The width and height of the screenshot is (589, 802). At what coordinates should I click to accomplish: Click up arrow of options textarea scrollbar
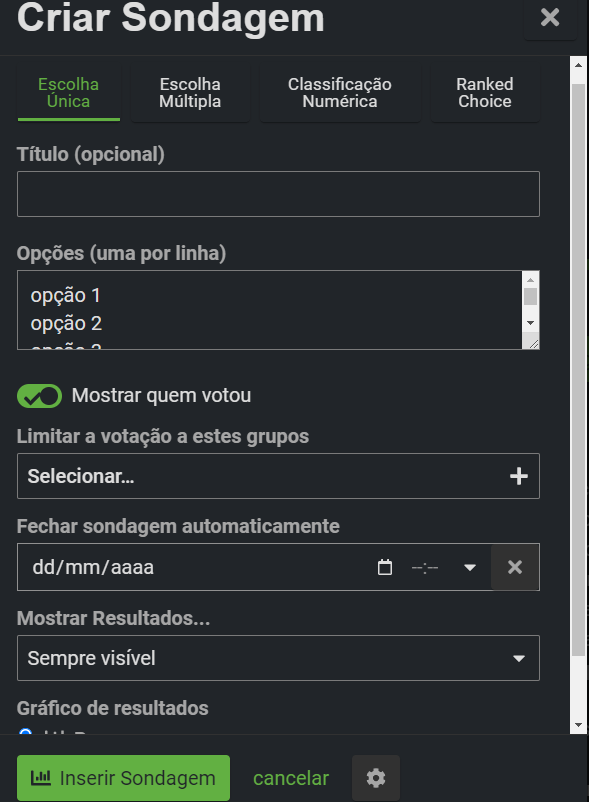[530, 280]
